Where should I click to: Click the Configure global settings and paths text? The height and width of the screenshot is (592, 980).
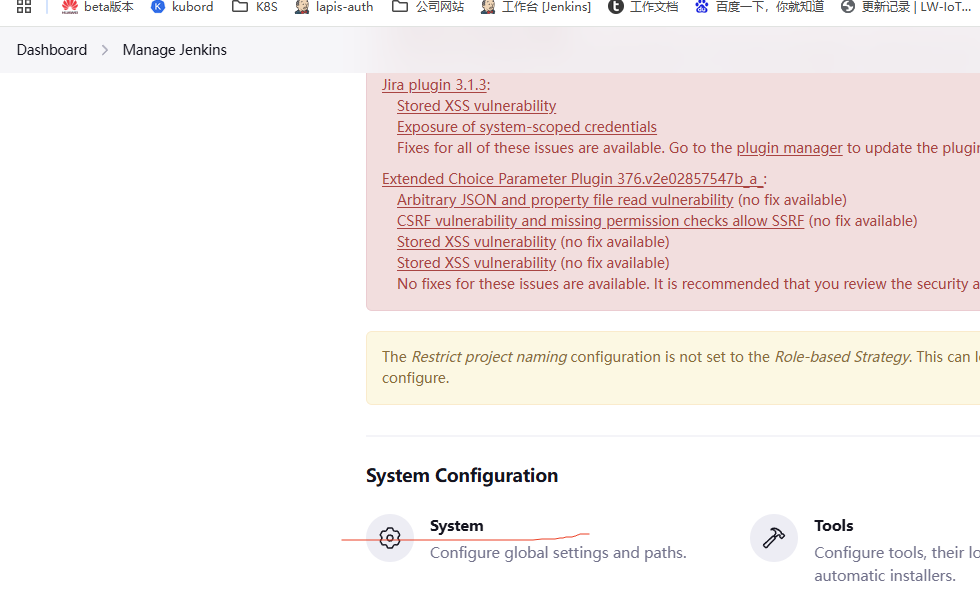[558, 553]
